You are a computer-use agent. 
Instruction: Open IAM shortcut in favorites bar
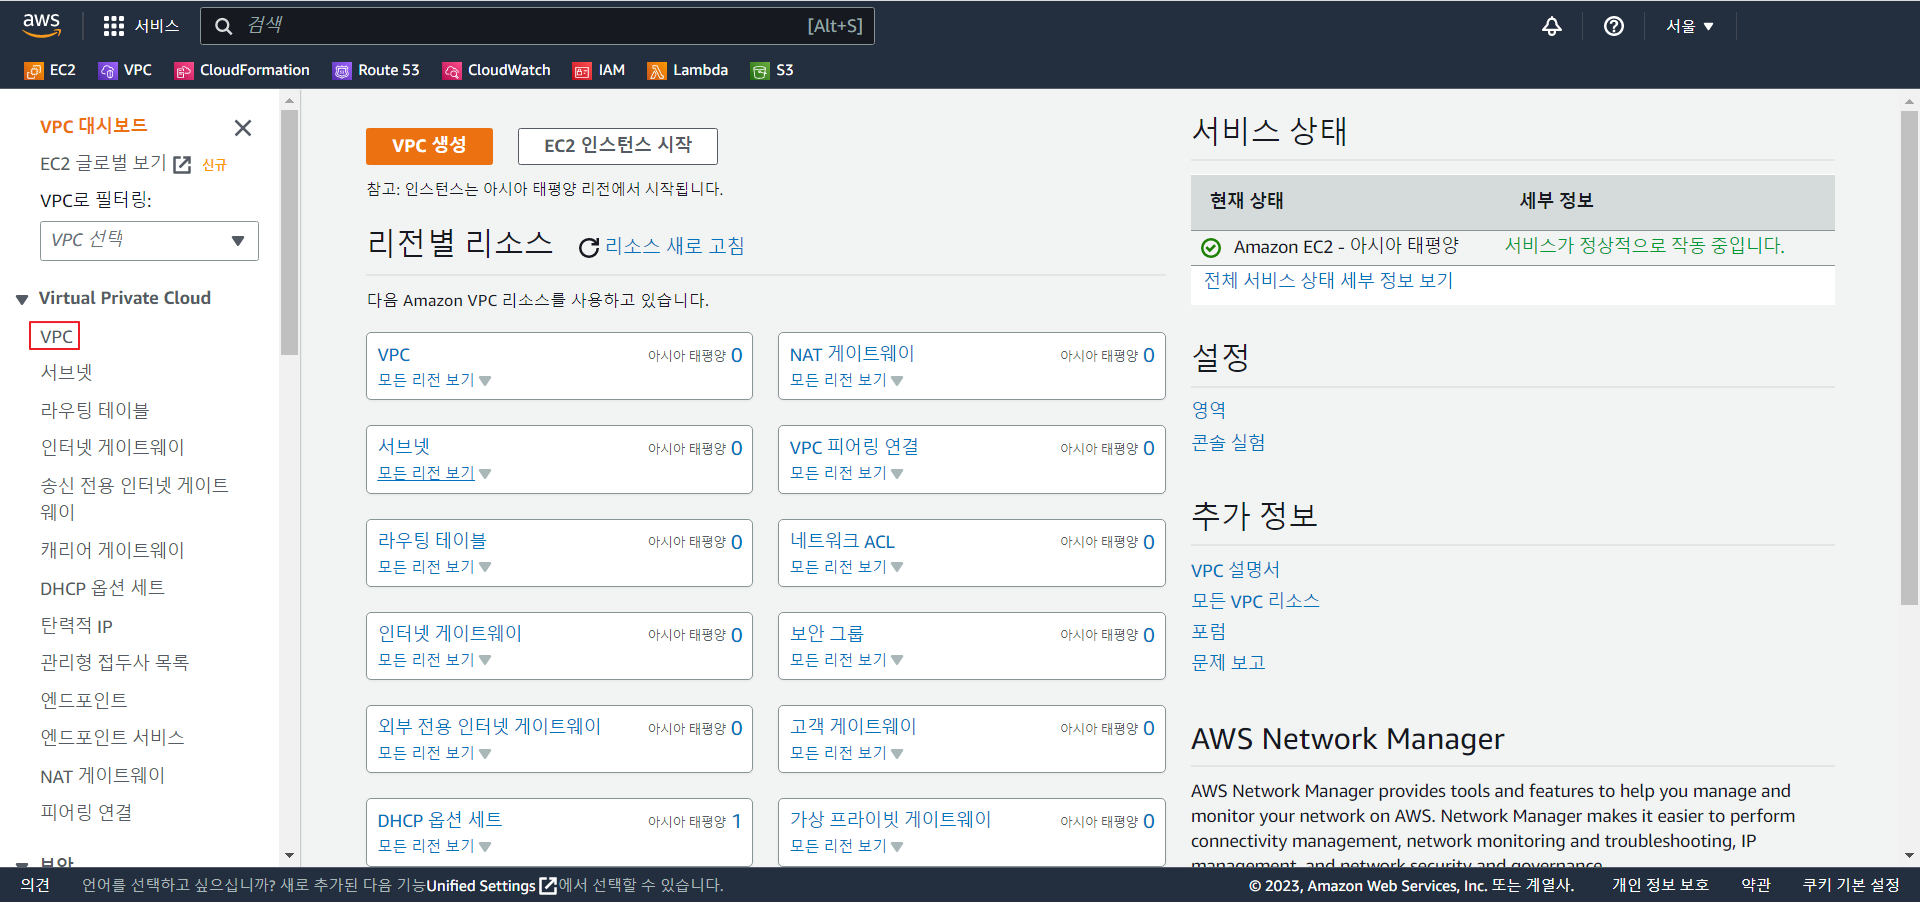[x=598, y=70]
